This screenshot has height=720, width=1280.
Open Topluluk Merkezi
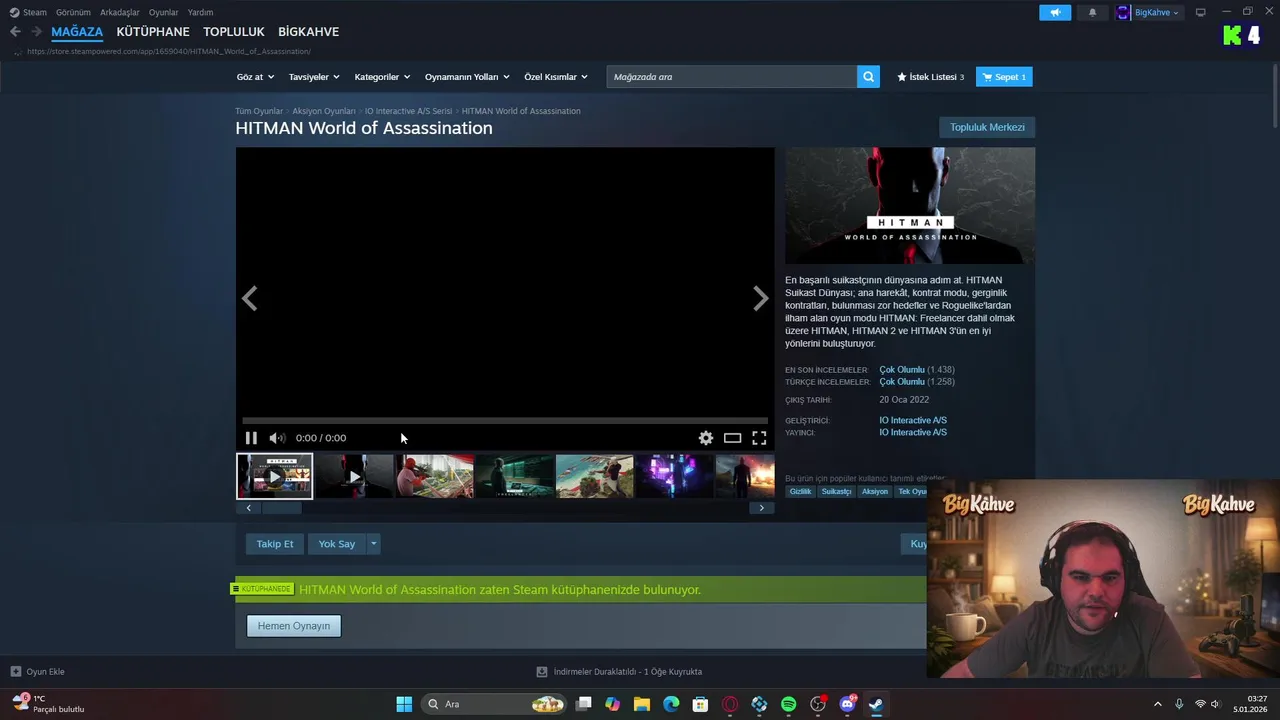(987, 127)
